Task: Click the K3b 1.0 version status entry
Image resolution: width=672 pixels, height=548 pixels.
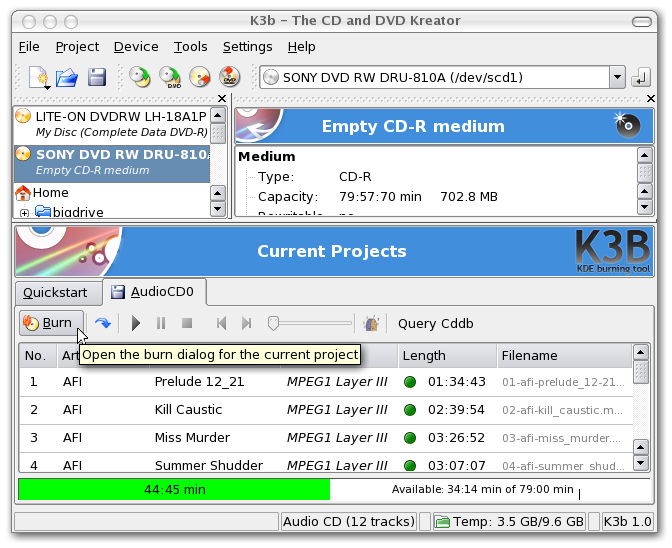Action: pyautogui.click(x=627, y=521)
